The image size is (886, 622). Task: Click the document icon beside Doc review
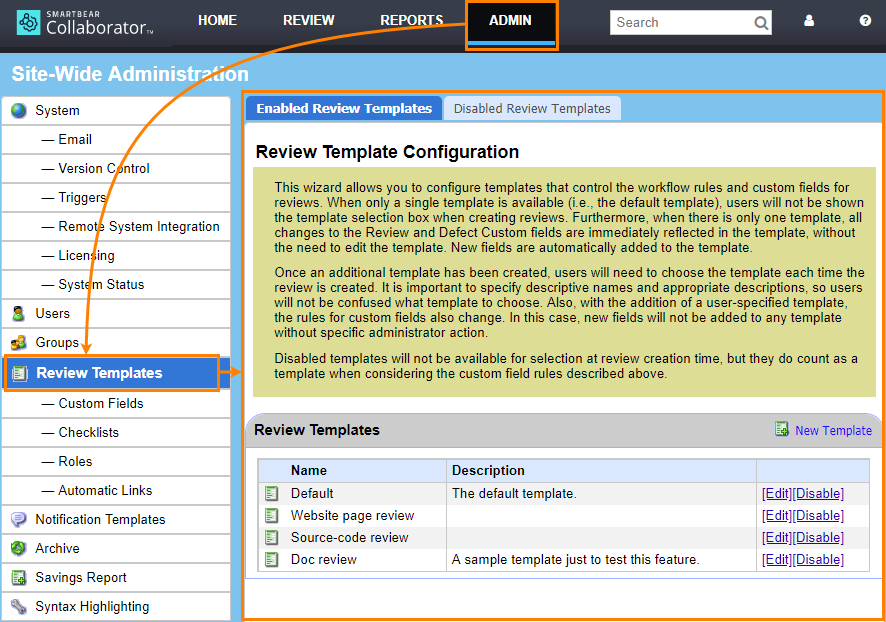pos(271,559)
